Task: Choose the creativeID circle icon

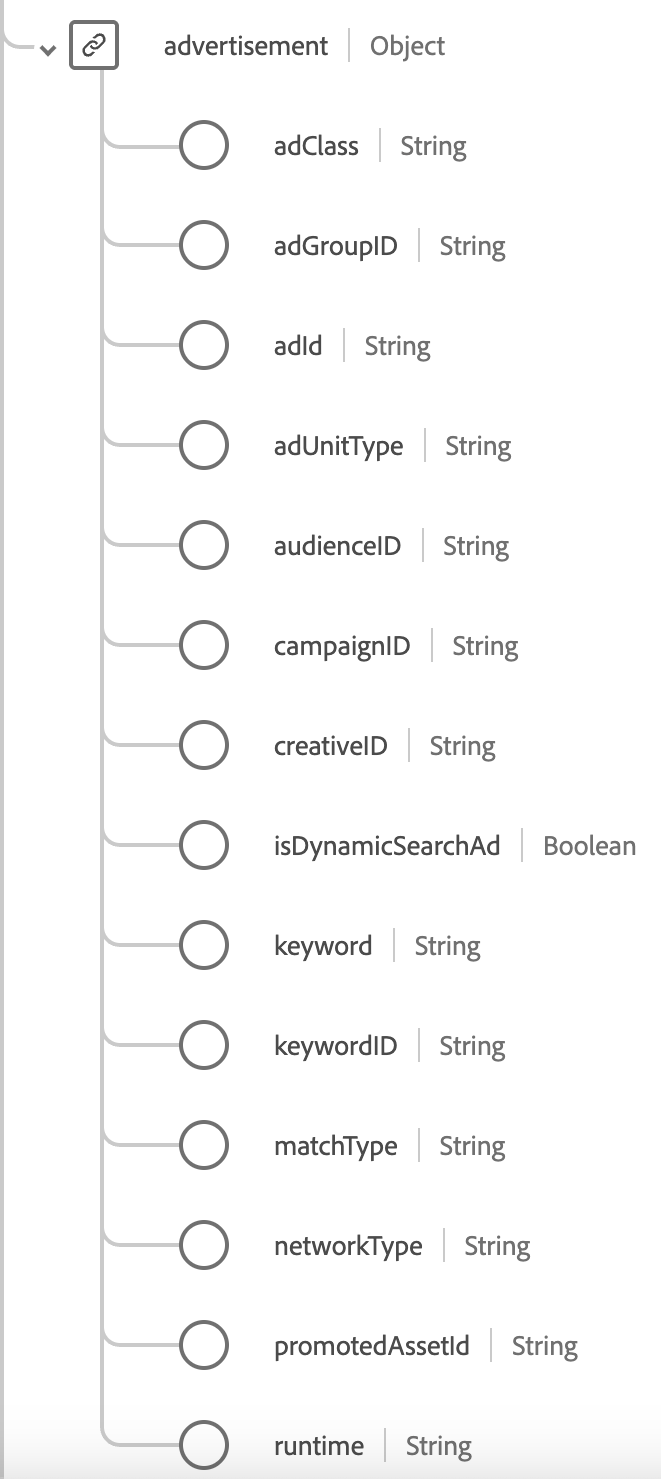Action: (204, 746)
